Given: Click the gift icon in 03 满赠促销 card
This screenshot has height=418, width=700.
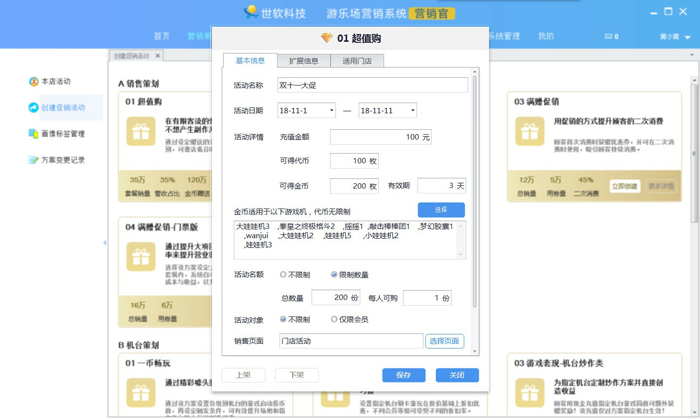Looking at the screenshot, I should [529, 131].
